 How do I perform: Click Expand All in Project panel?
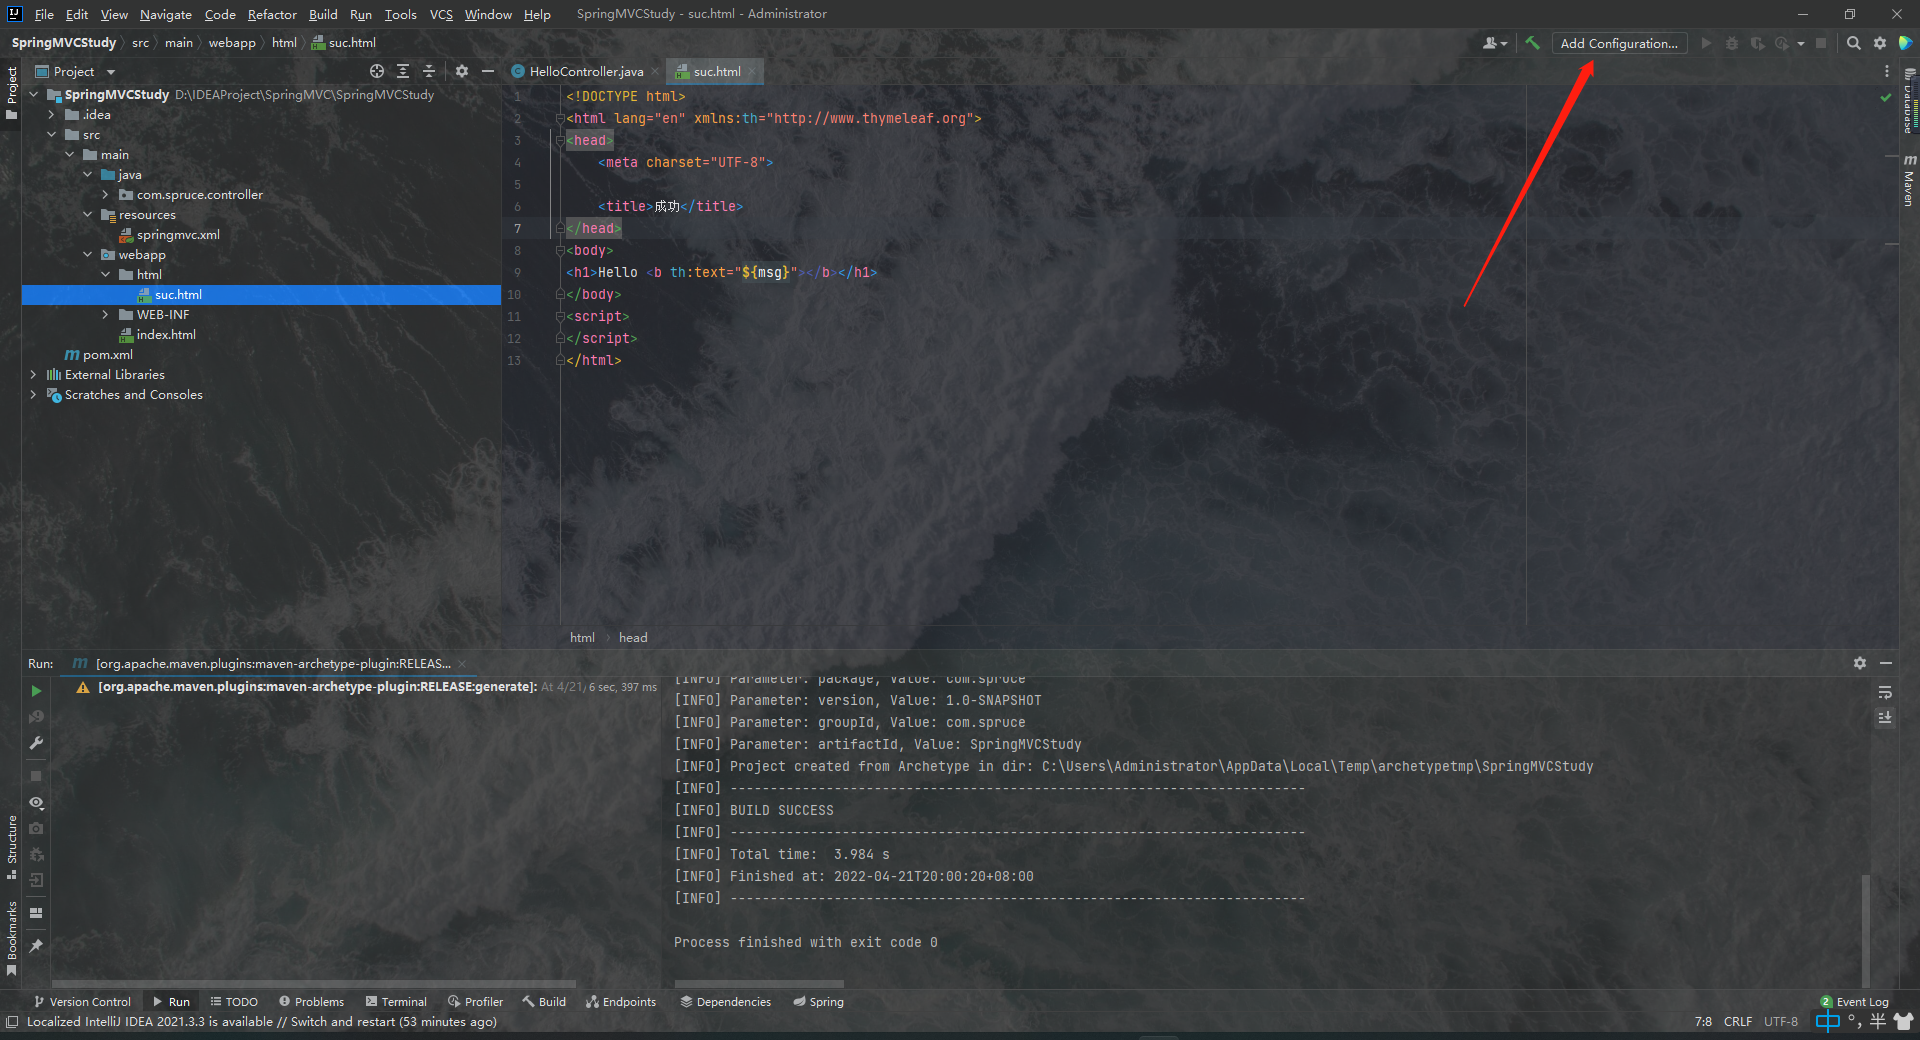point(403,71)
